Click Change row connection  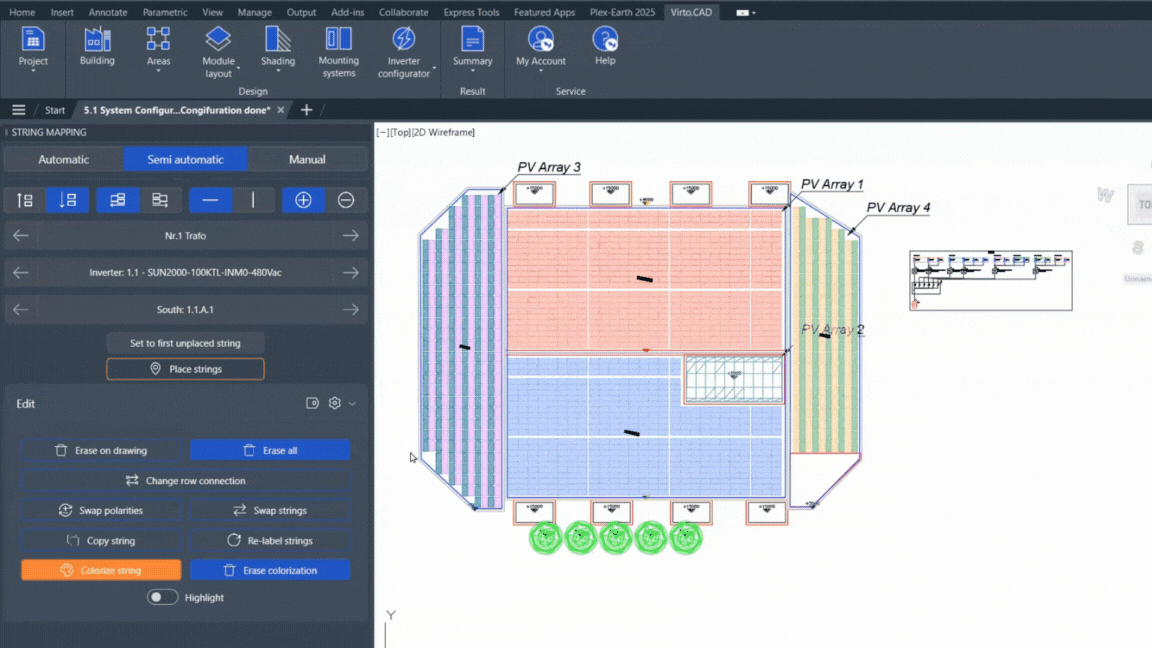pyautogui.click(x=185, y=480)
